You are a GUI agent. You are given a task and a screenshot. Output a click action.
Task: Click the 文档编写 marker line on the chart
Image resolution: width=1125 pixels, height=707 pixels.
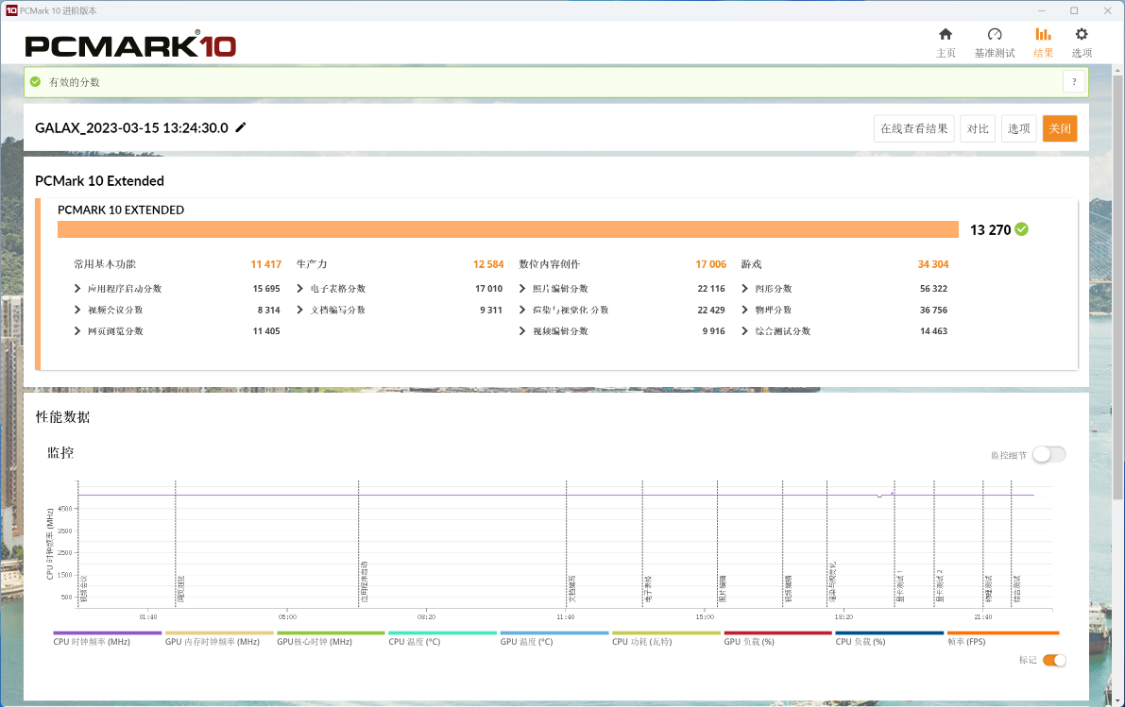tap(567, 543)
